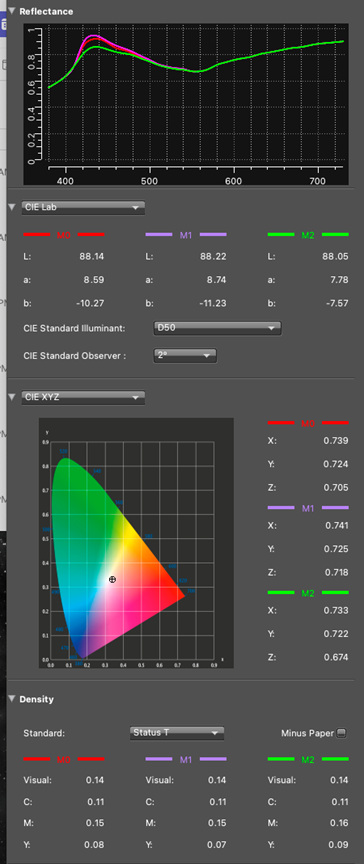Select the M1 Y value 0.725
This screenshot has height=864, width=364.
(336, 549)
